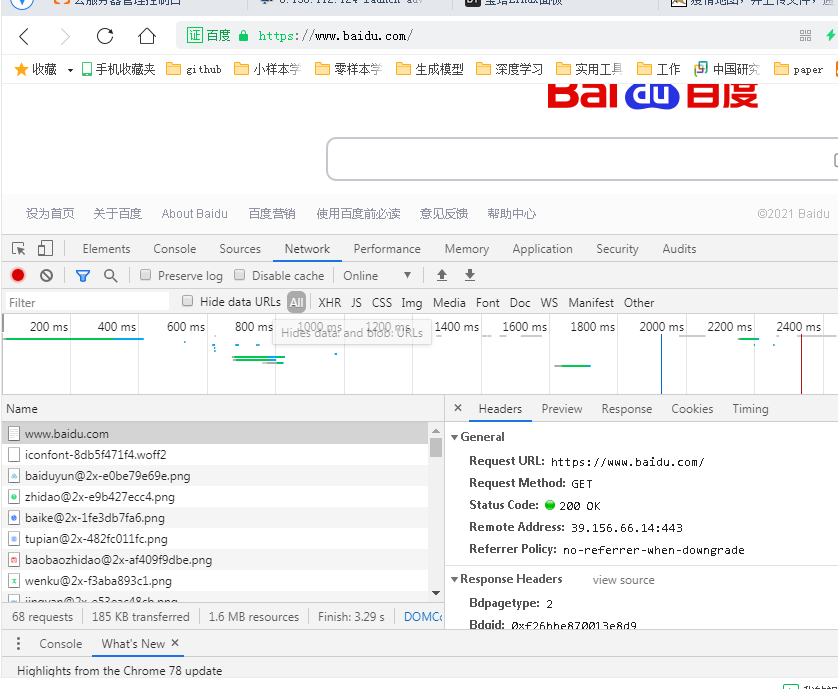Screen dimensions: 838x689
Task: Open the Security tab
Action: coord(617,249)
